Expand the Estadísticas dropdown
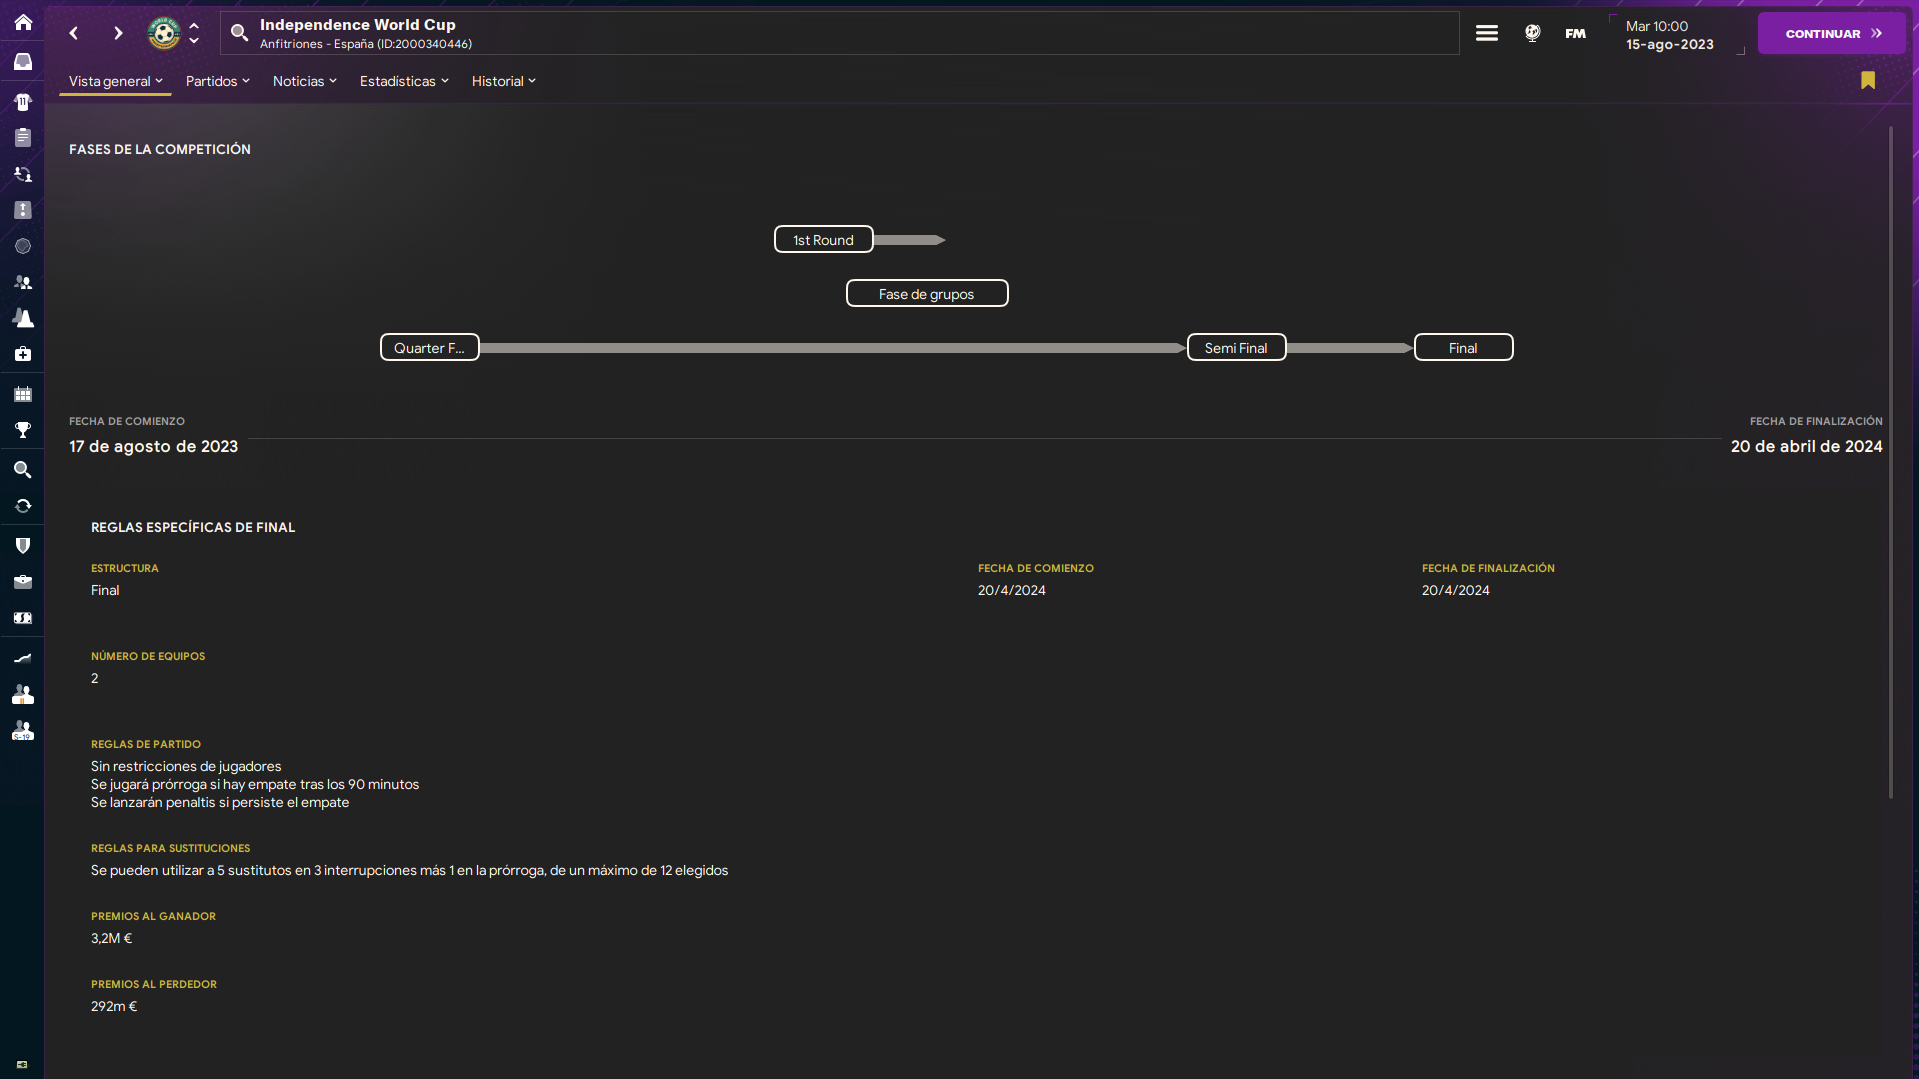Screen dimensions: 1919x1079 404,81
